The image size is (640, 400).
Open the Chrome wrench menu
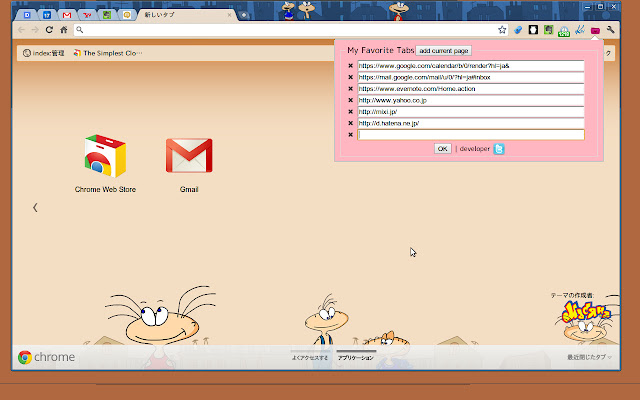click(611, 30)
